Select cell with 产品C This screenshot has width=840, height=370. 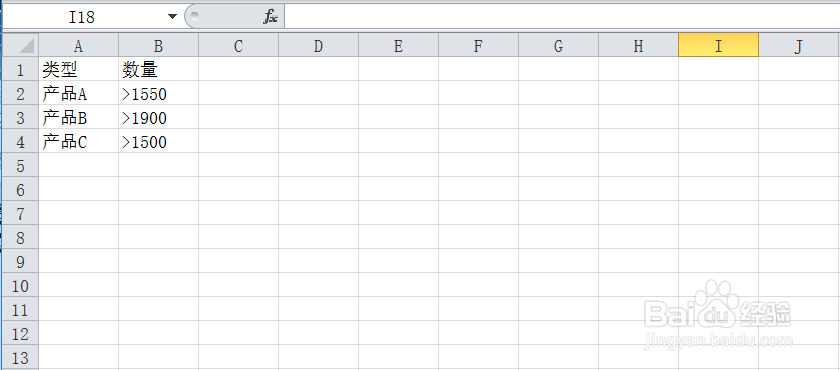tap(78, 141)
